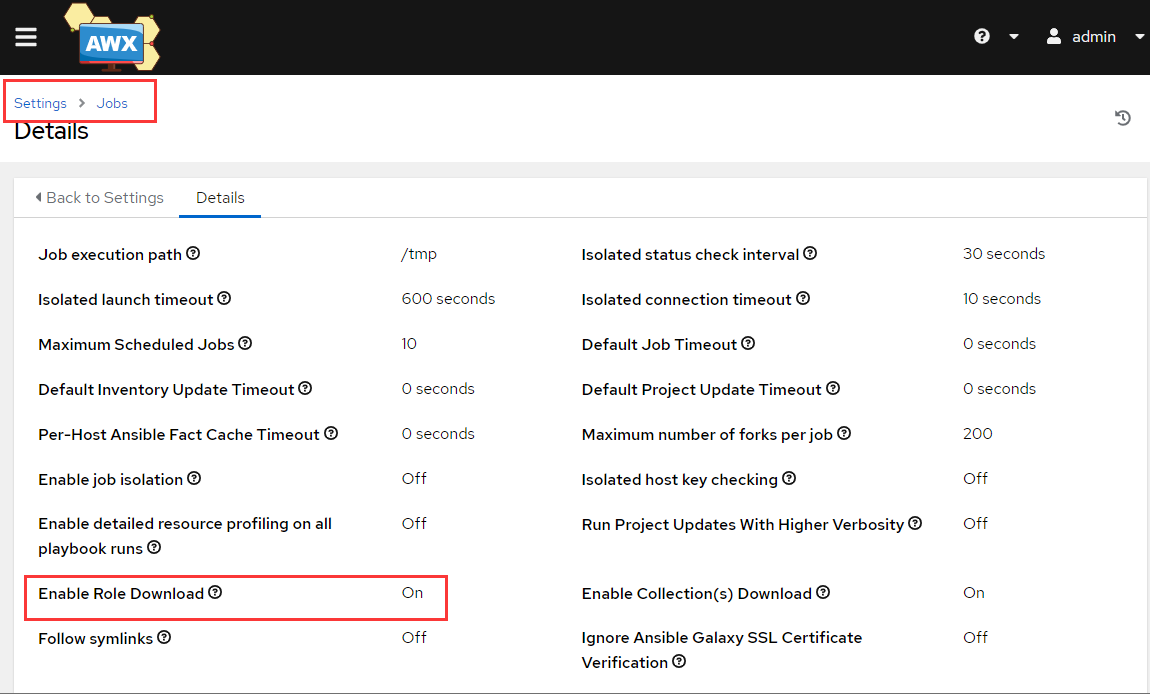Show help for Ignore Galaxy SSL Verification

pos(679,661)
